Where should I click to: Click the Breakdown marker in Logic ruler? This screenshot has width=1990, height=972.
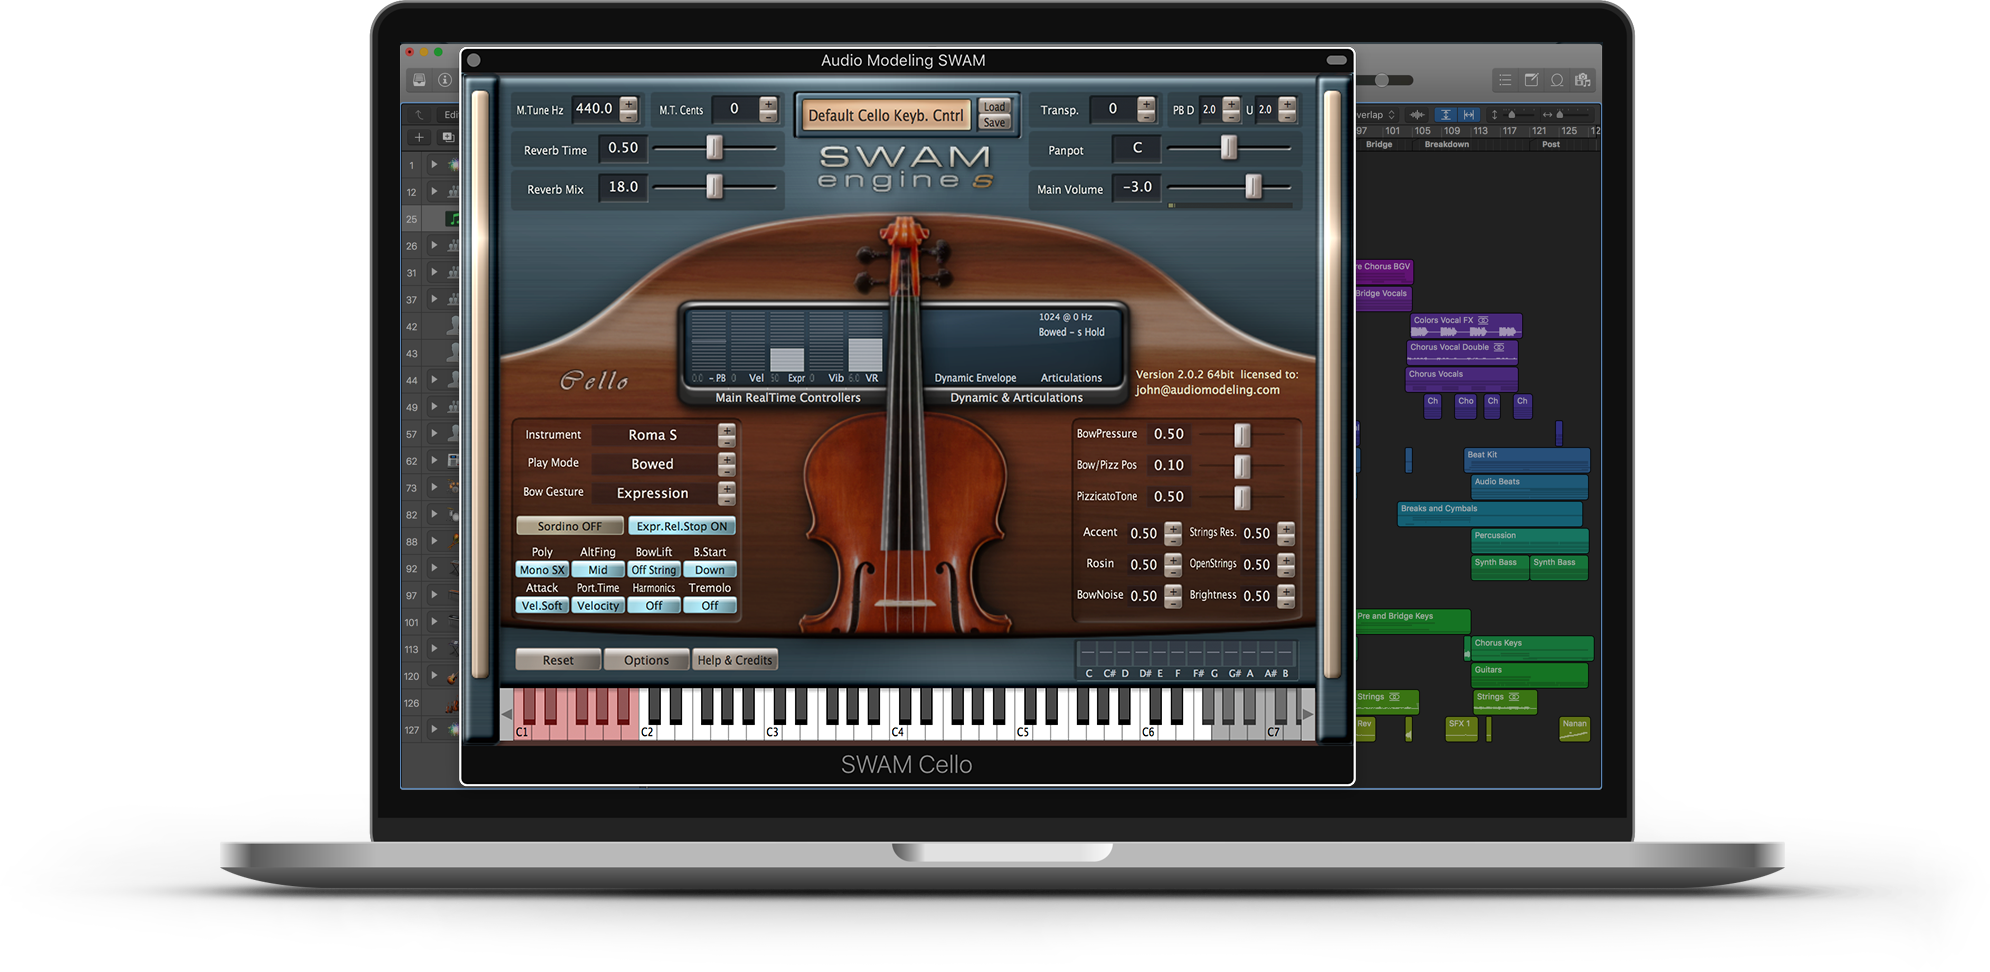1446,144
